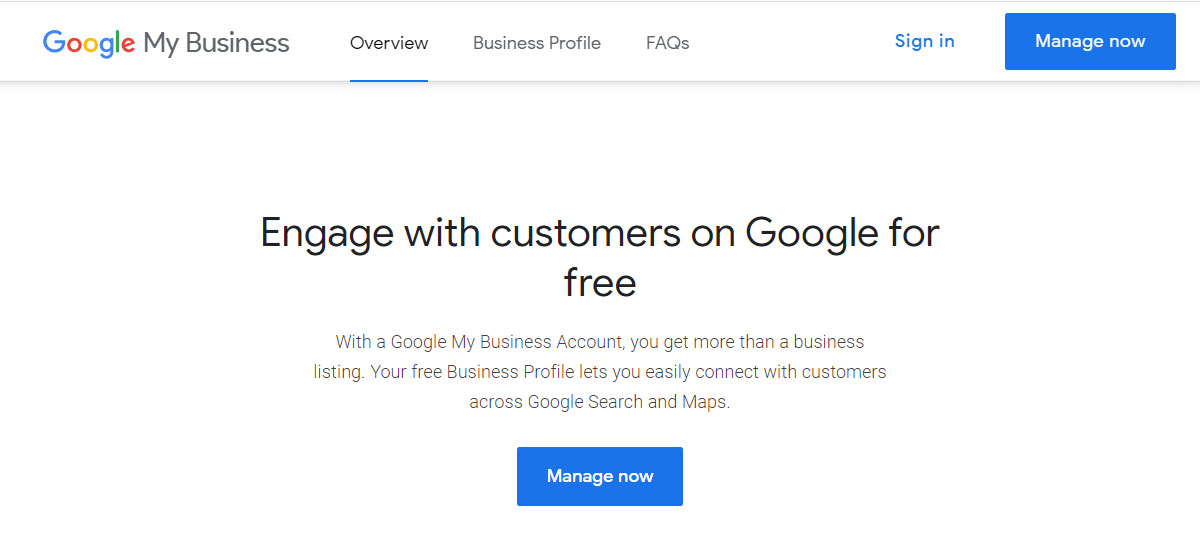Open the Overview tab

(389, 43)
